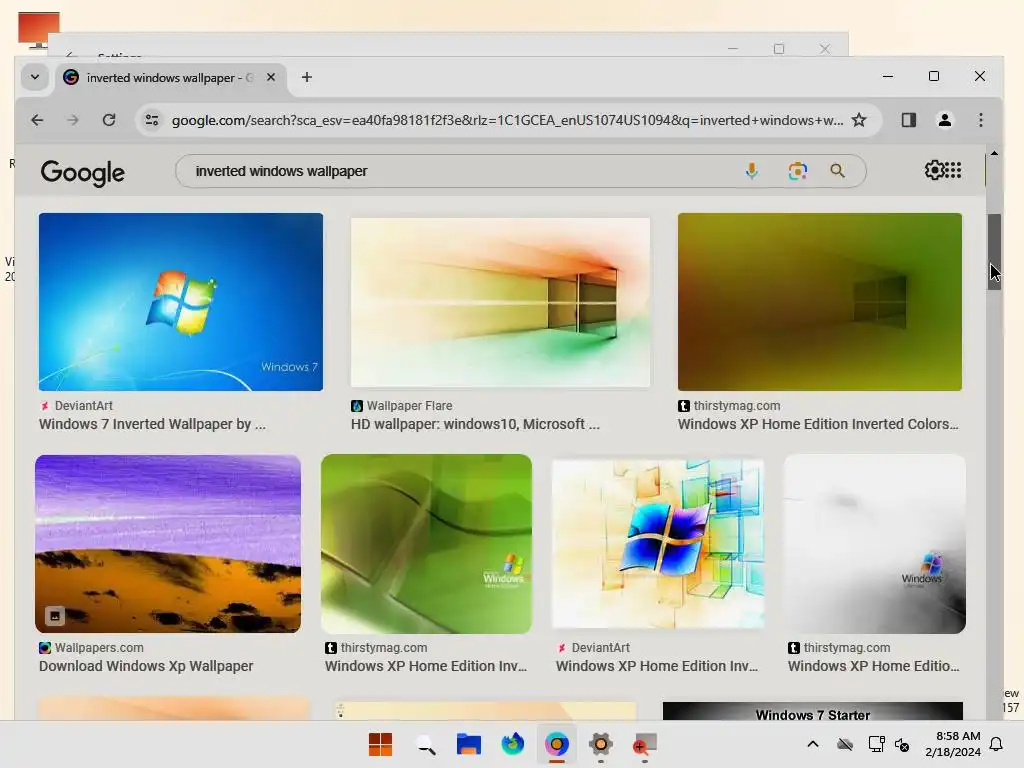Screen dimensions: 1024x768
Task: Open the Chrome three-dot menu
Action: [981, 120]
